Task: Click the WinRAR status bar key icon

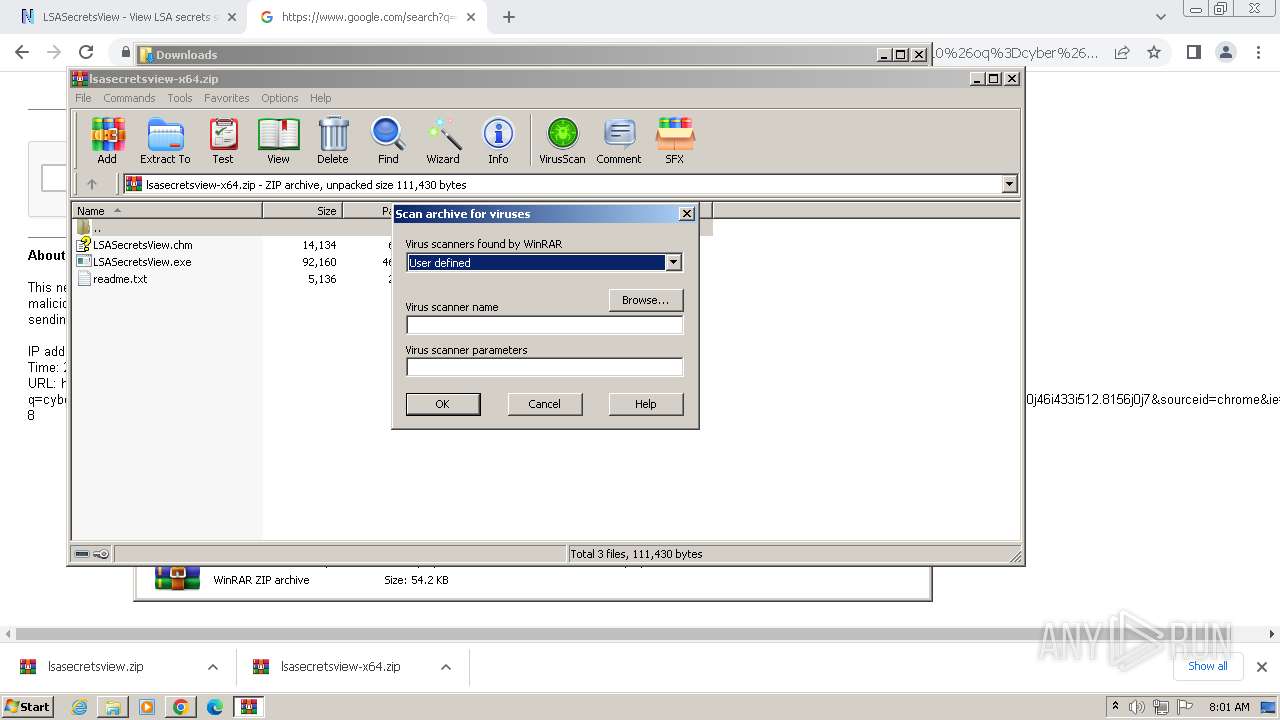Action: 101,554
